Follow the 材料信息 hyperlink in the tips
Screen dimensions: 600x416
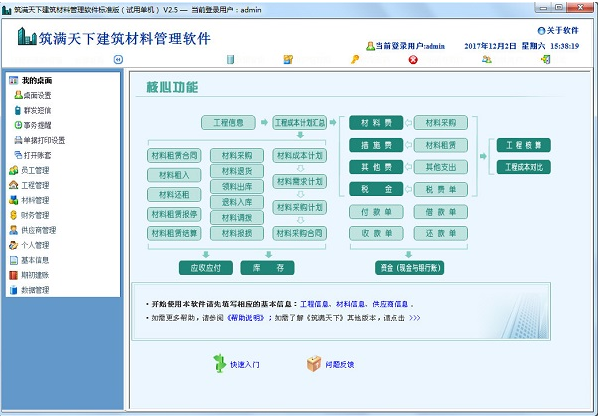pyautogui.click(x=350, y=304)
